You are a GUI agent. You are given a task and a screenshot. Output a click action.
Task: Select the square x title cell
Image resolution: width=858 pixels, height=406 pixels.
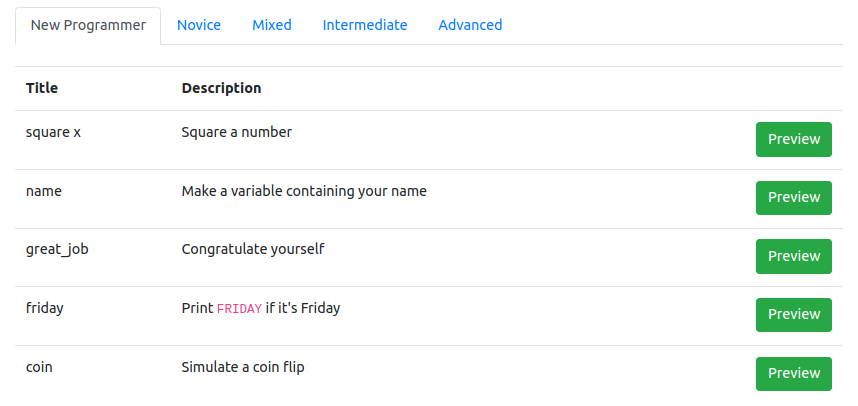53,132
